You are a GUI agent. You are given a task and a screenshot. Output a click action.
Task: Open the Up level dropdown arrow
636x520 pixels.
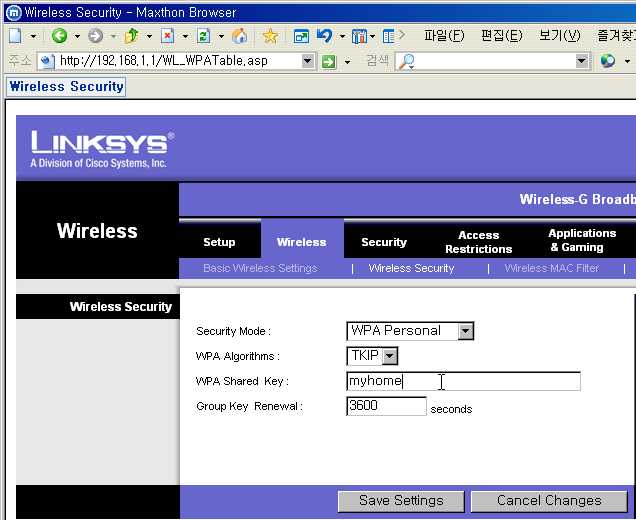point(149,37)
